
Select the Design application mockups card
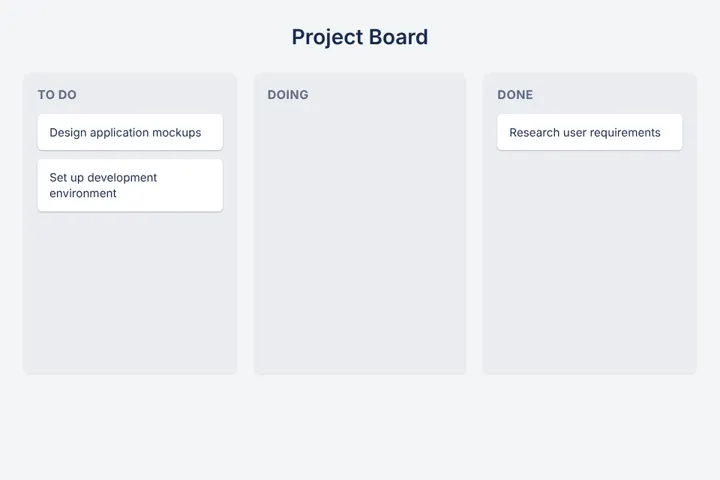(x=130, y=132)
